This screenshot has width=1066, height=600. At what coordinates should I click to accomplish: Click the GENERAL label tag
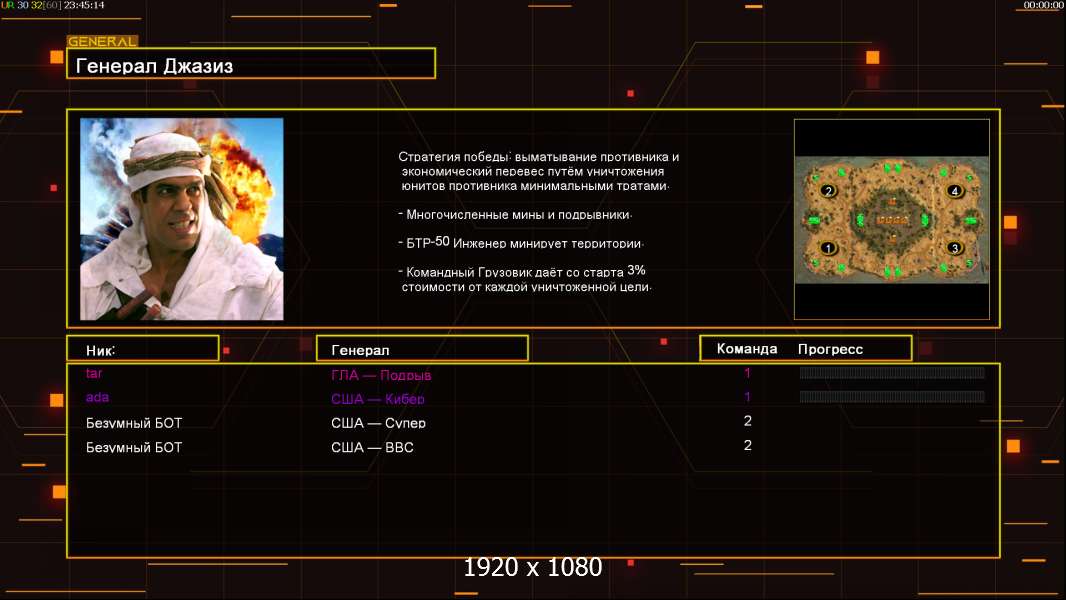[x=102, y=41]
